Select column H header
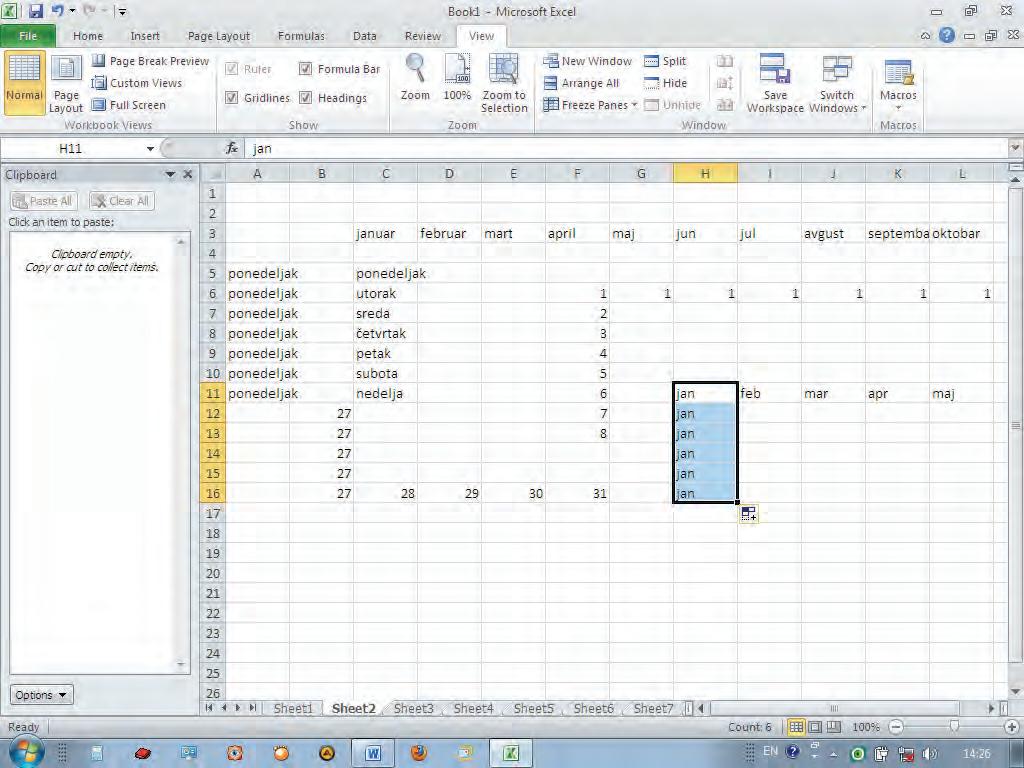This screenshot has height=768, width=1024. 705,173
